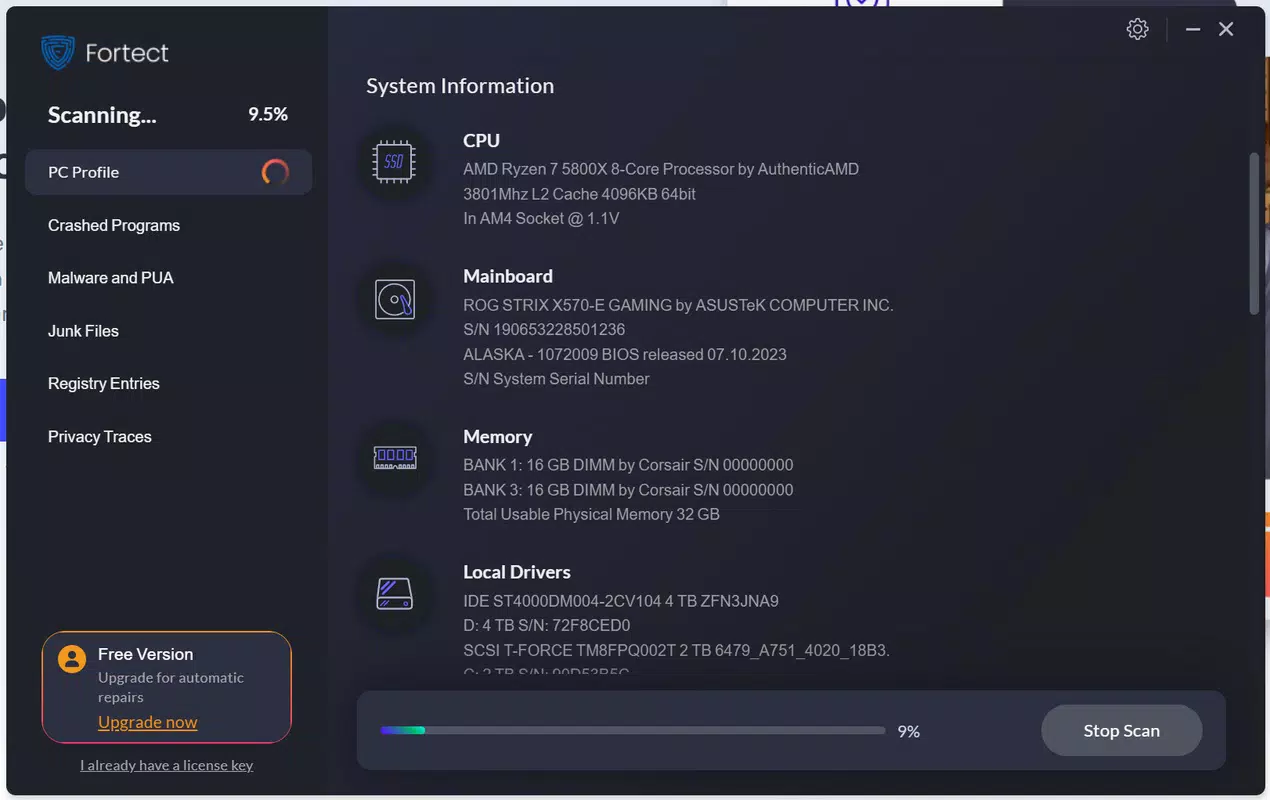Click the ROG STRIX X570-E GAMING line
Image resolution: width=1270 pixels, height=800 pixels.
coord(678,305)
